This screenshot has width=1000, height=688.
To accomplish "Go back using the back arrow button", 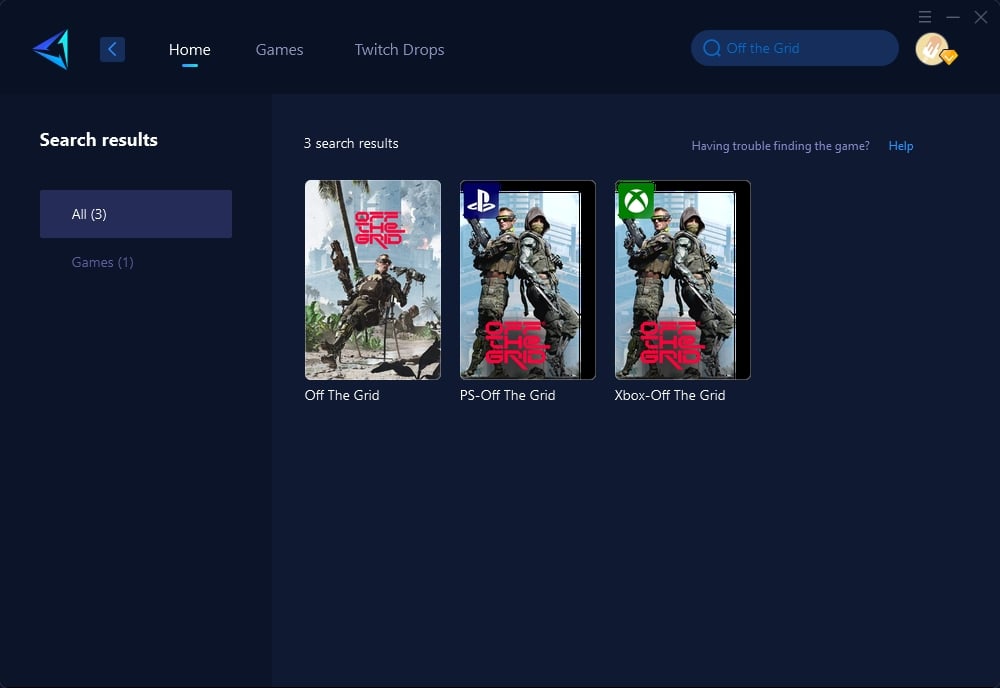I will (112, 49).
